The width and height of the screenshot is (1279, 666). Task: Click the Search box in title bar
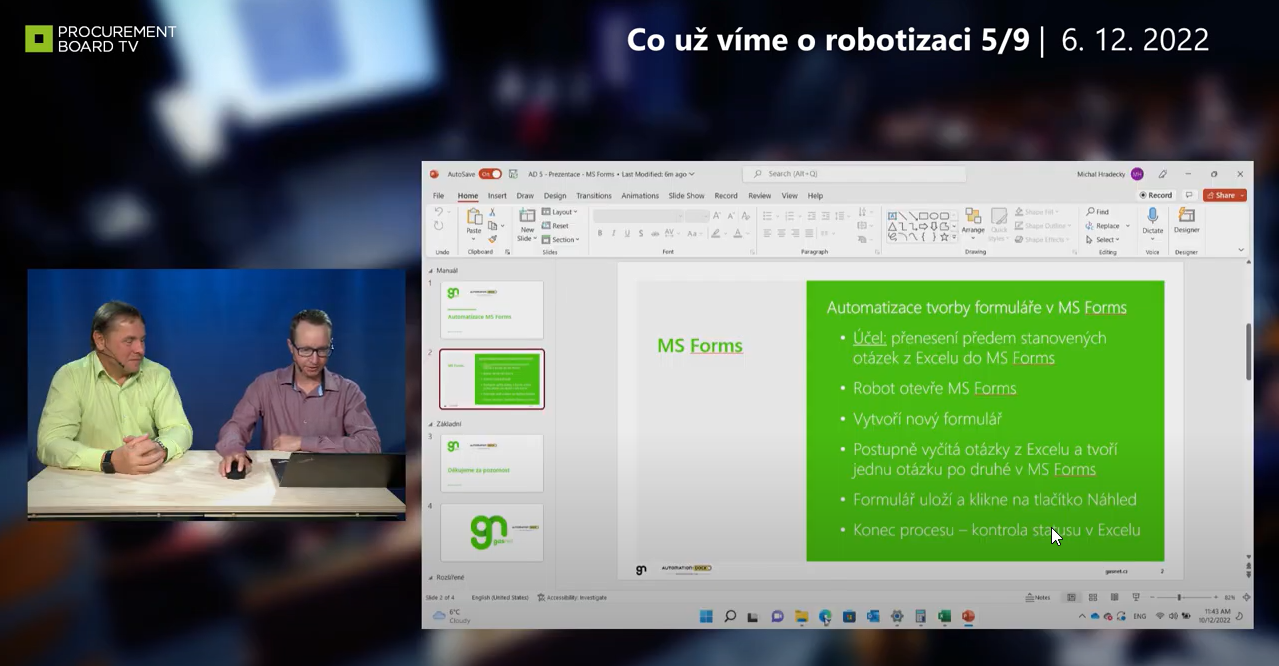[855, 174]
